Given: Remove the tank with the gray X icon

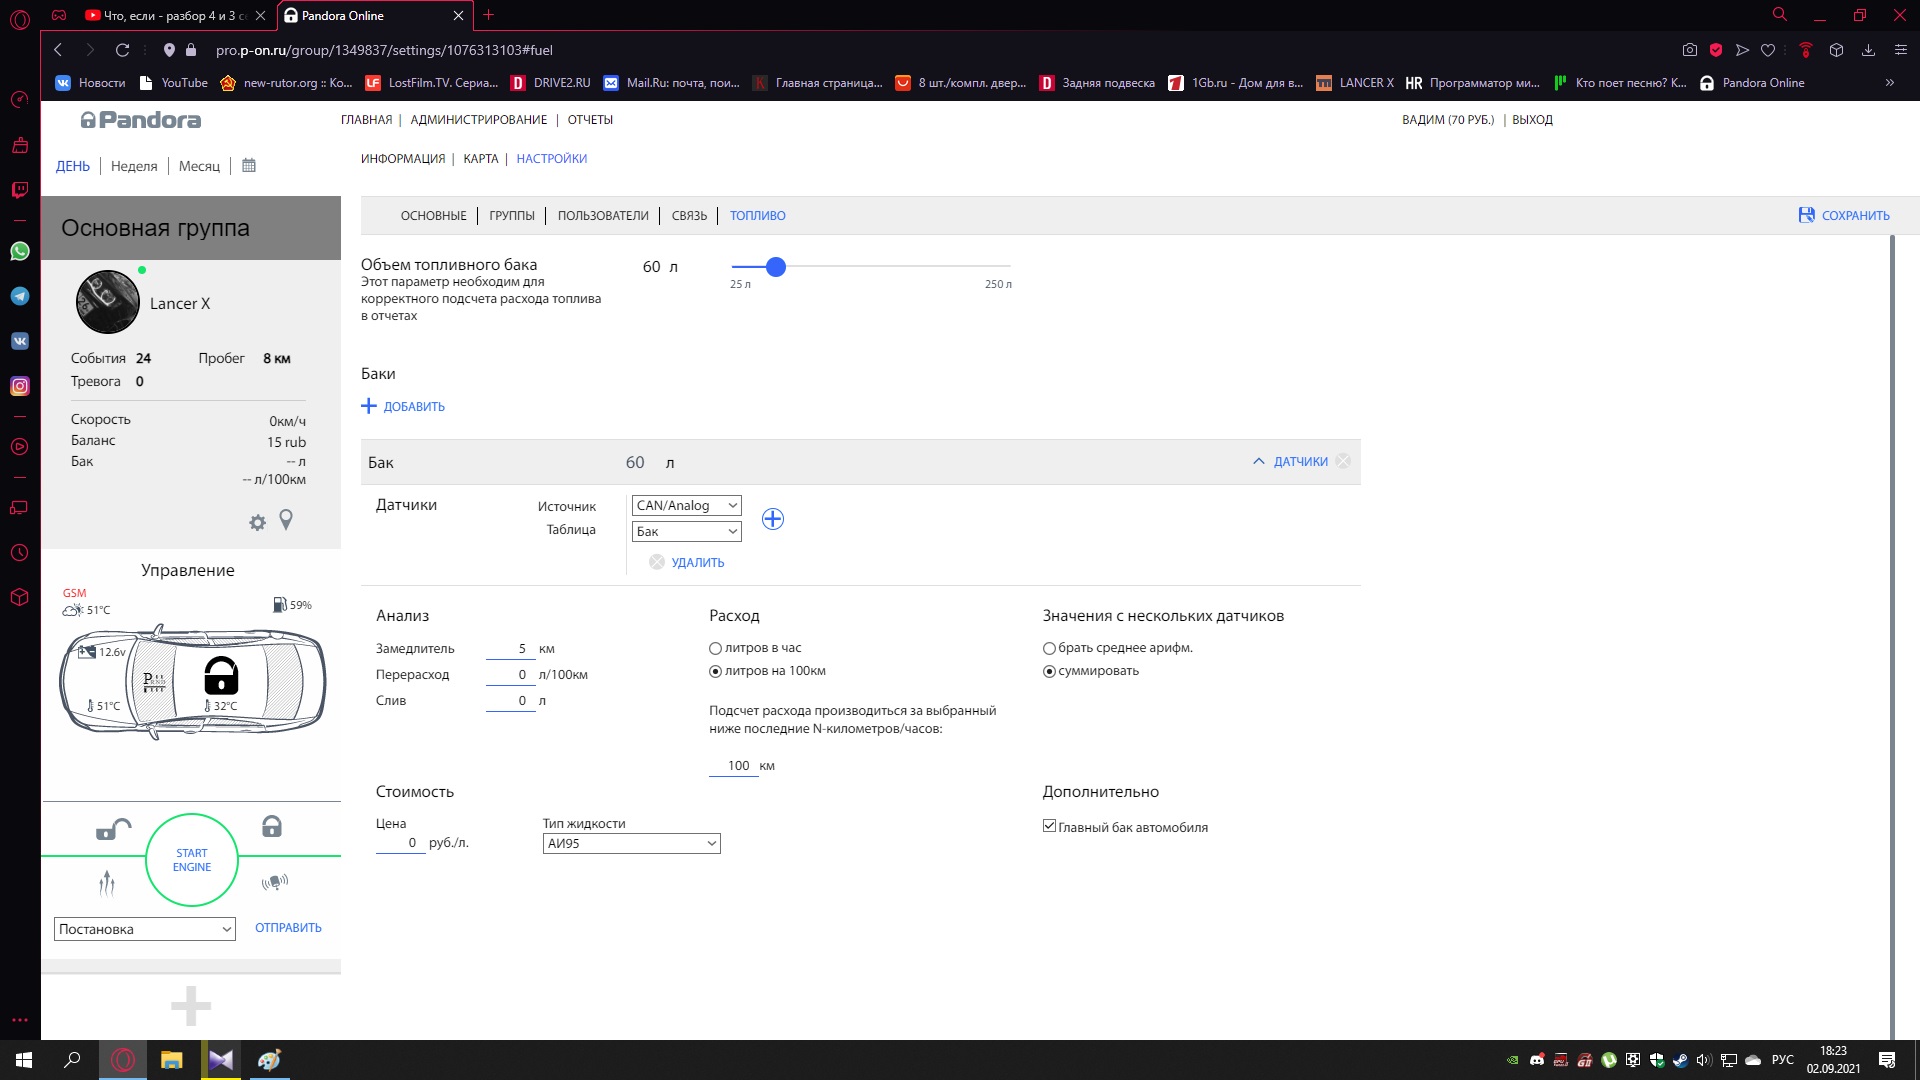Looking at the screenshot, I should click(x=1343, y=461).
